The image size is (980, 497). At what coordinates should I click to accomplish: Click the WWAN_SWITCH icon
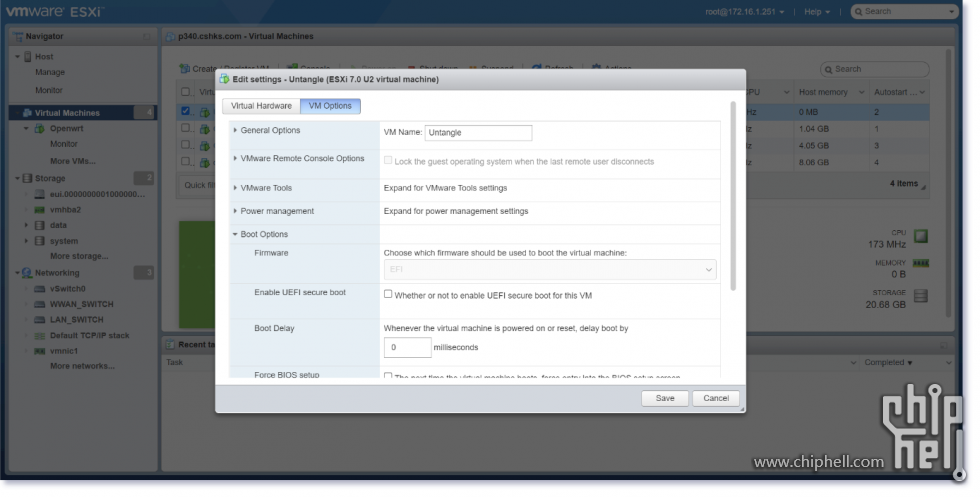(39, 304)
